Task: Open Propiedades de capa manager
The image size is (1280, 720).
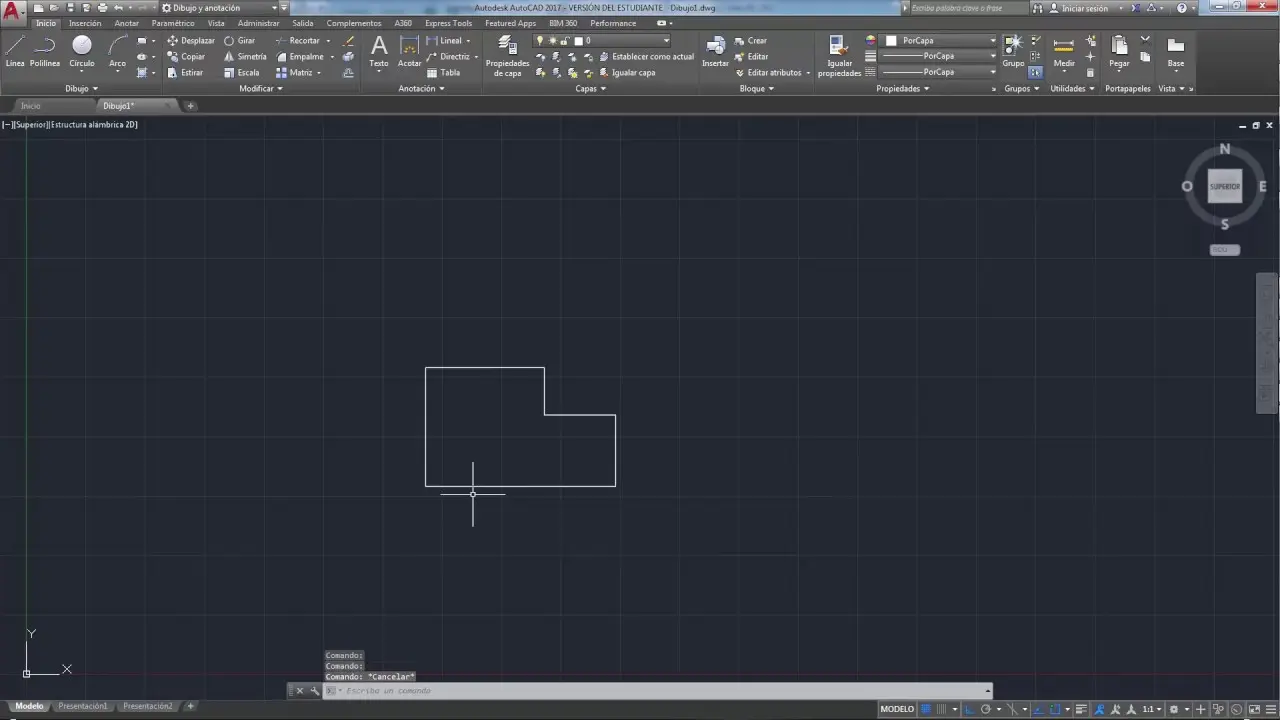Action: click(508, 56)
